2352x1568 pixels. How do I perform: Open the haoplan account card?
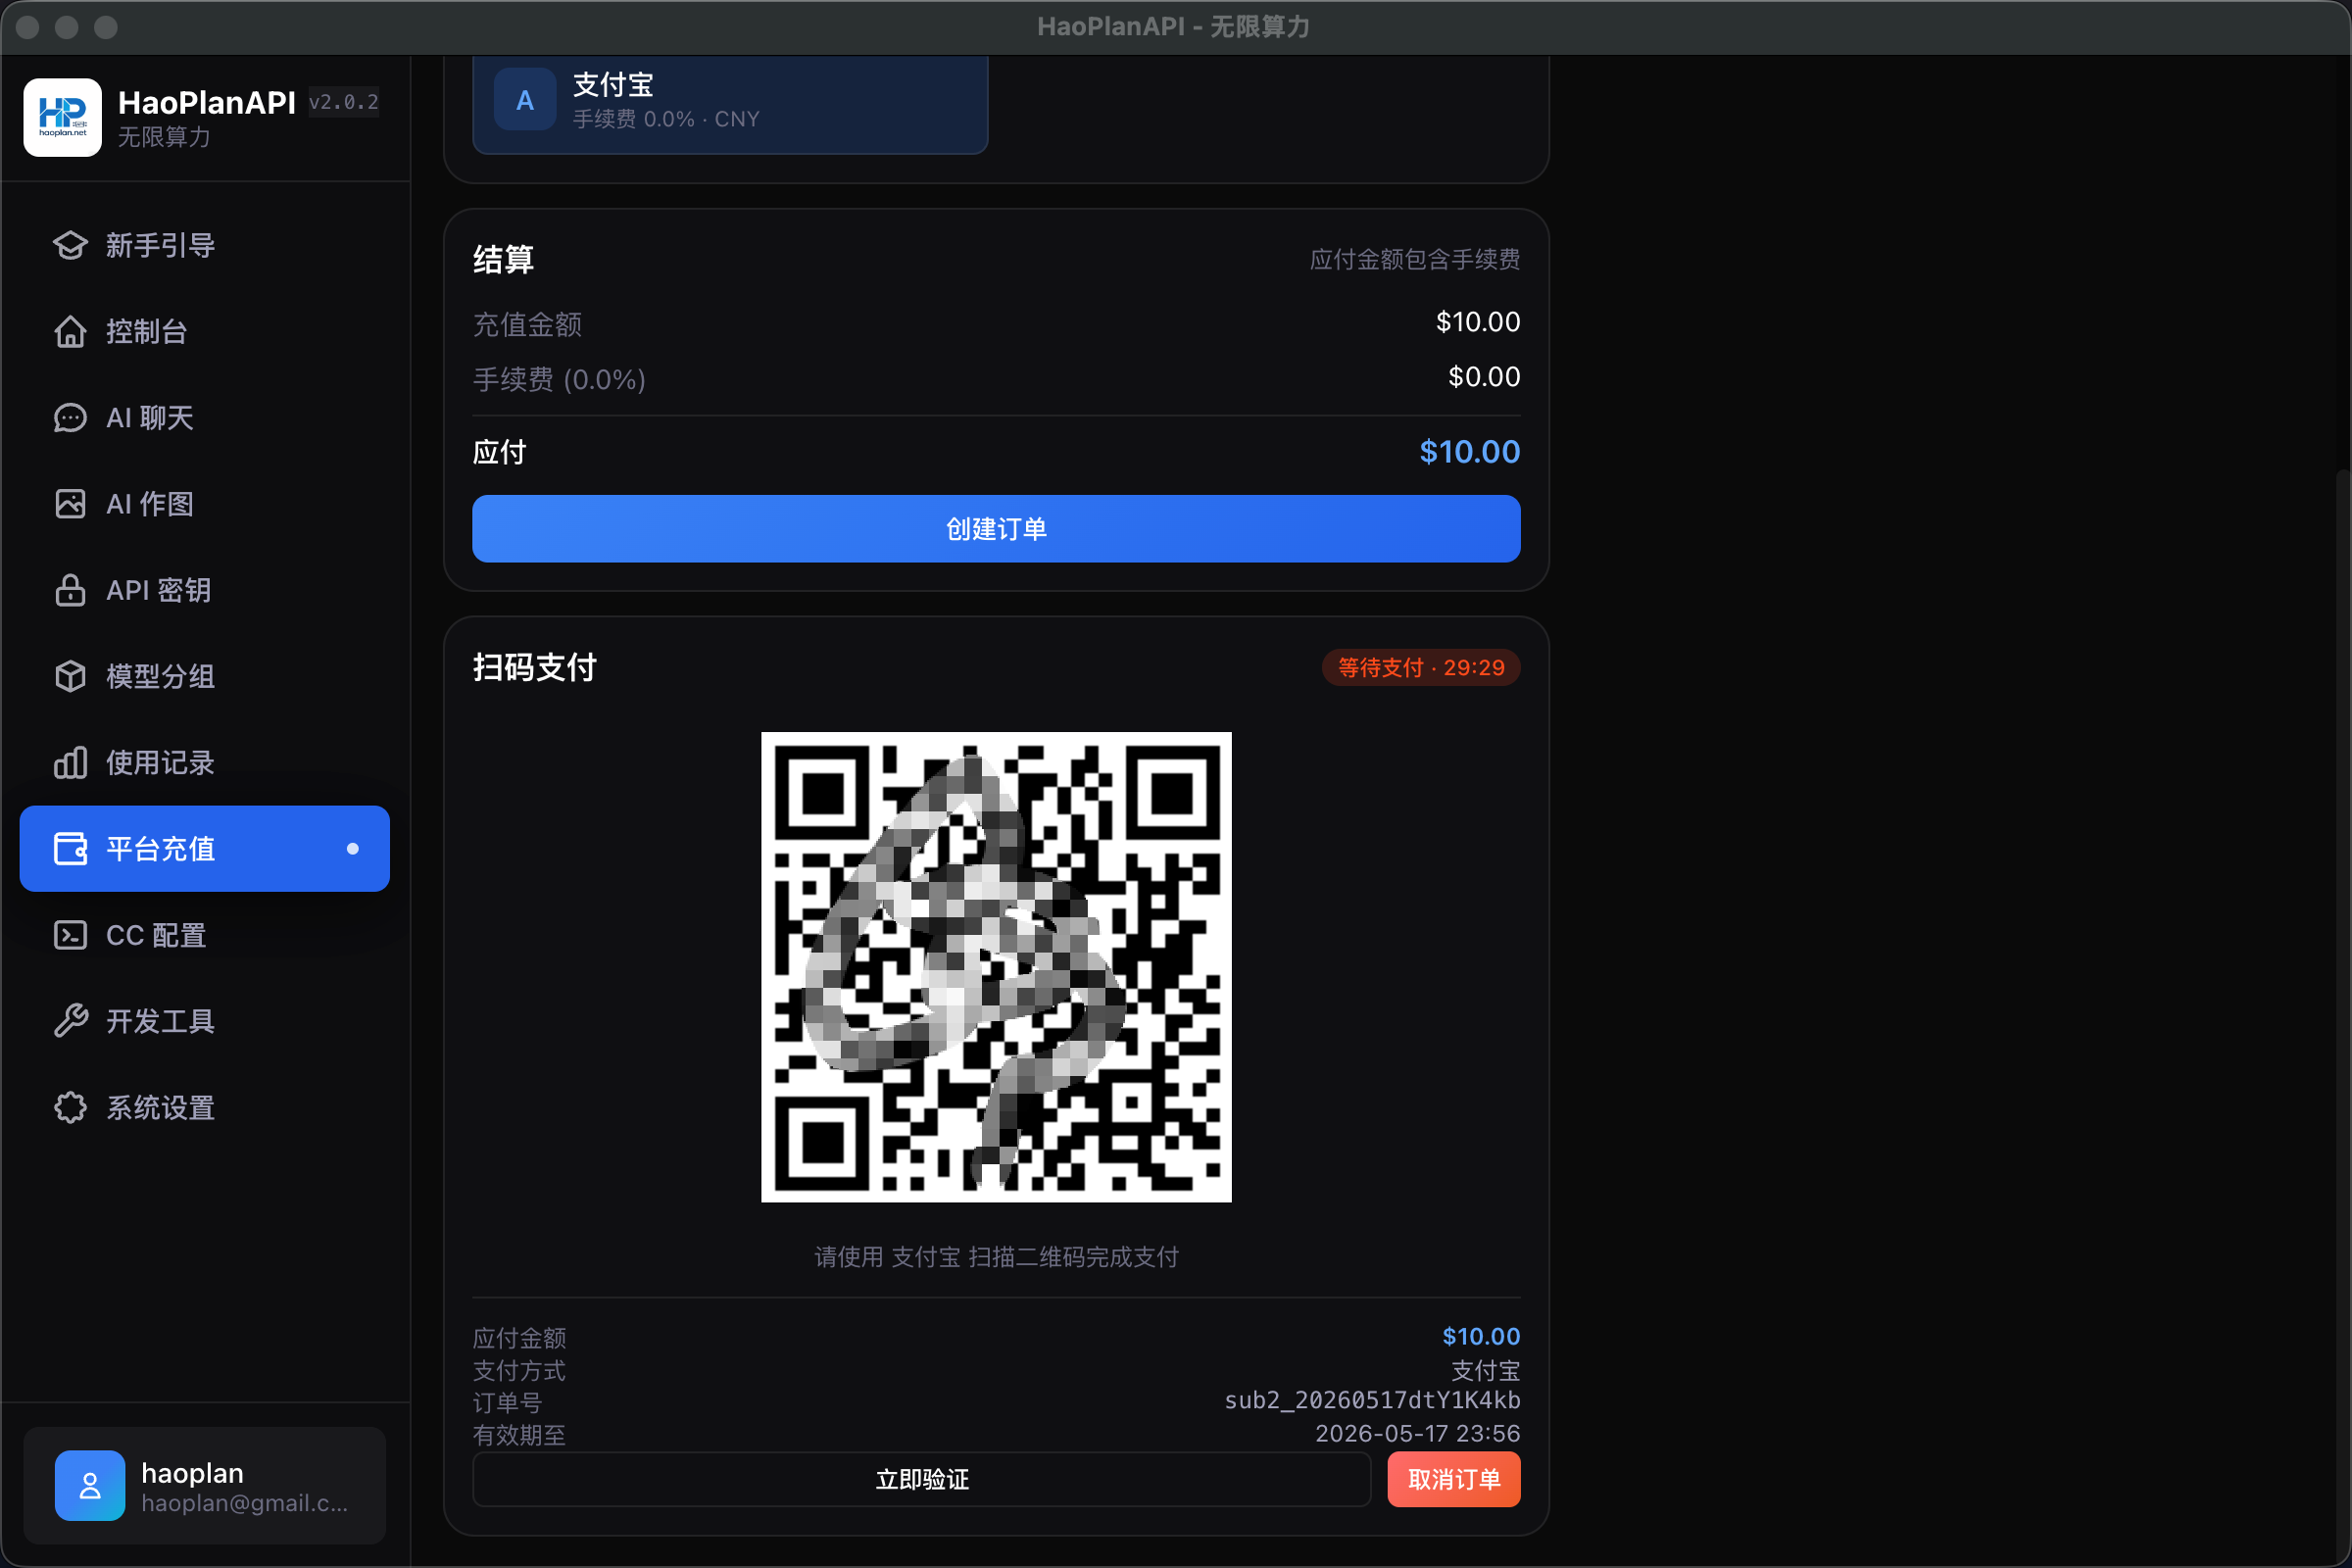[205, 1485]
